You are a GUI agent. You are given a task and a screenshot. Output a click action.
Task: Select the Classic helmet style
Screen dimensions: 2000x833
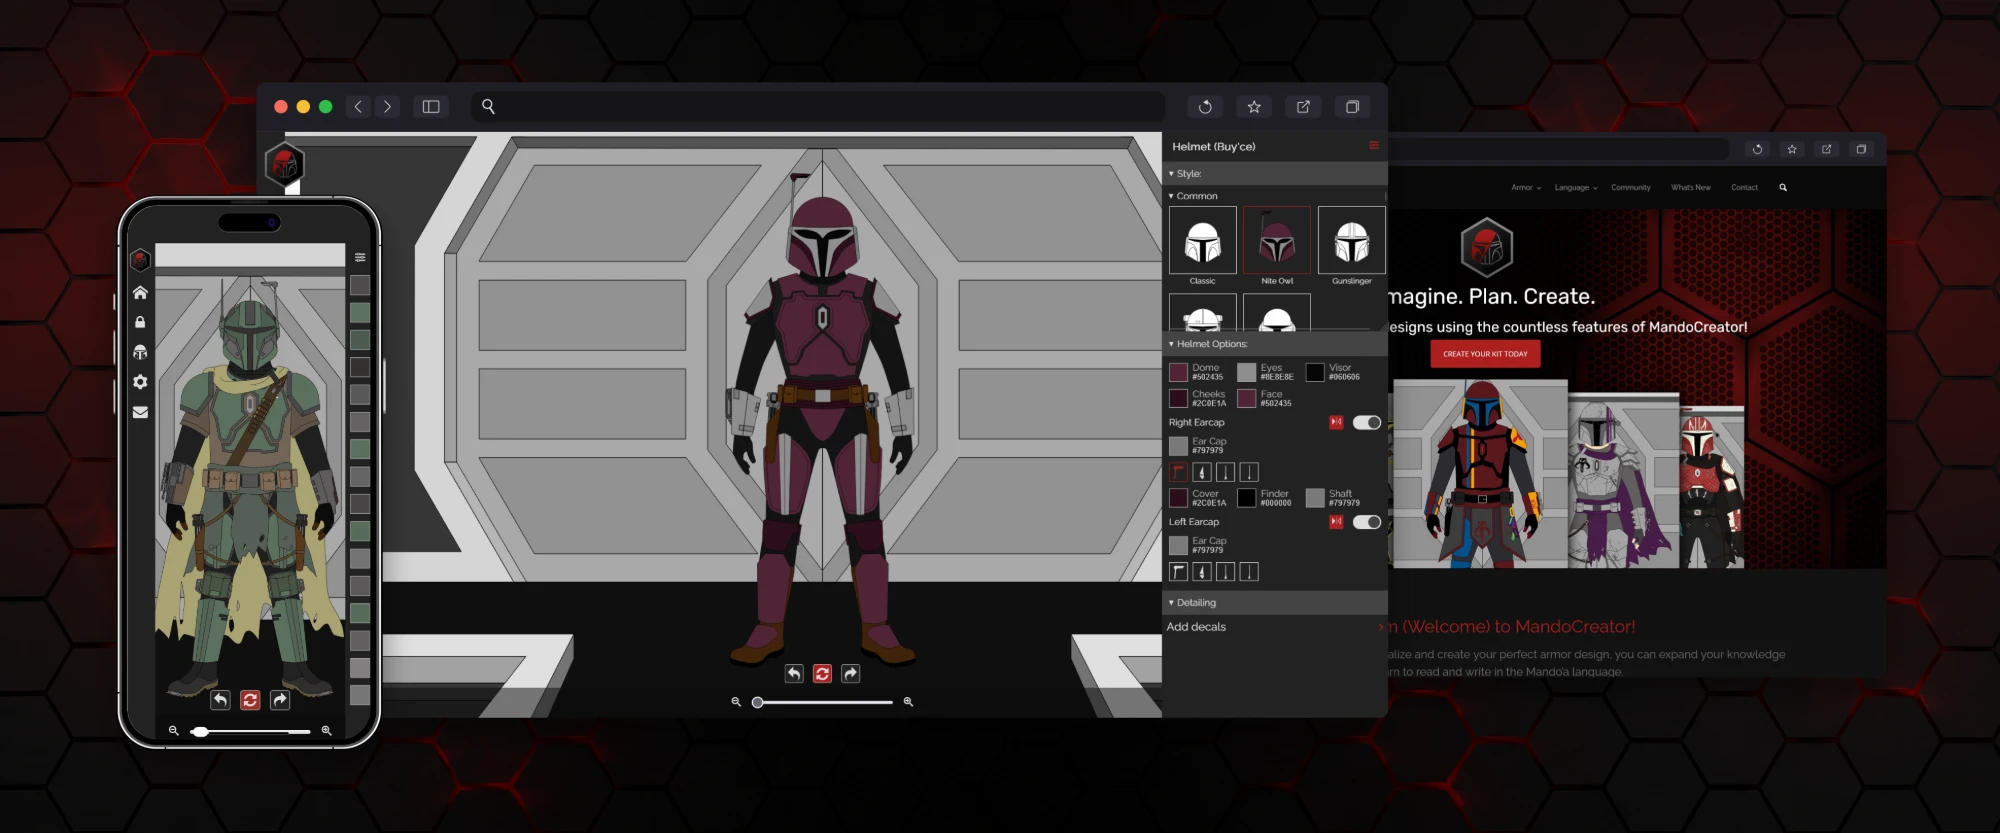[1203, 240]
